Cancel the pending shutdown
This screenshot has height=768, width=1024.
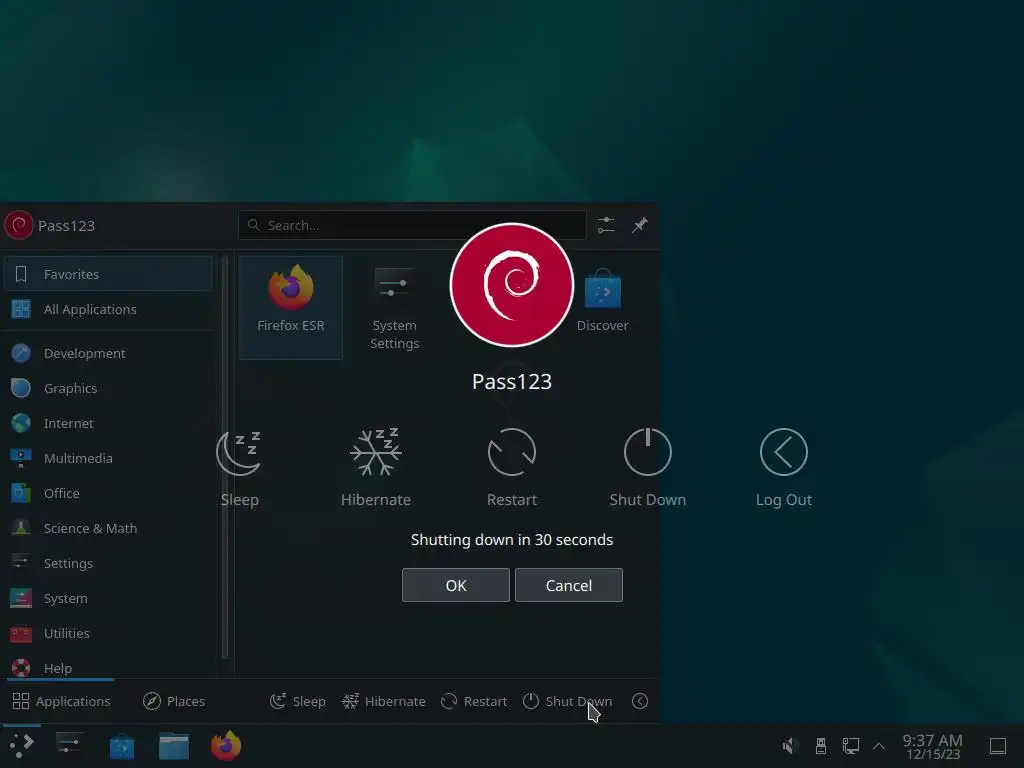pos(569,585)
